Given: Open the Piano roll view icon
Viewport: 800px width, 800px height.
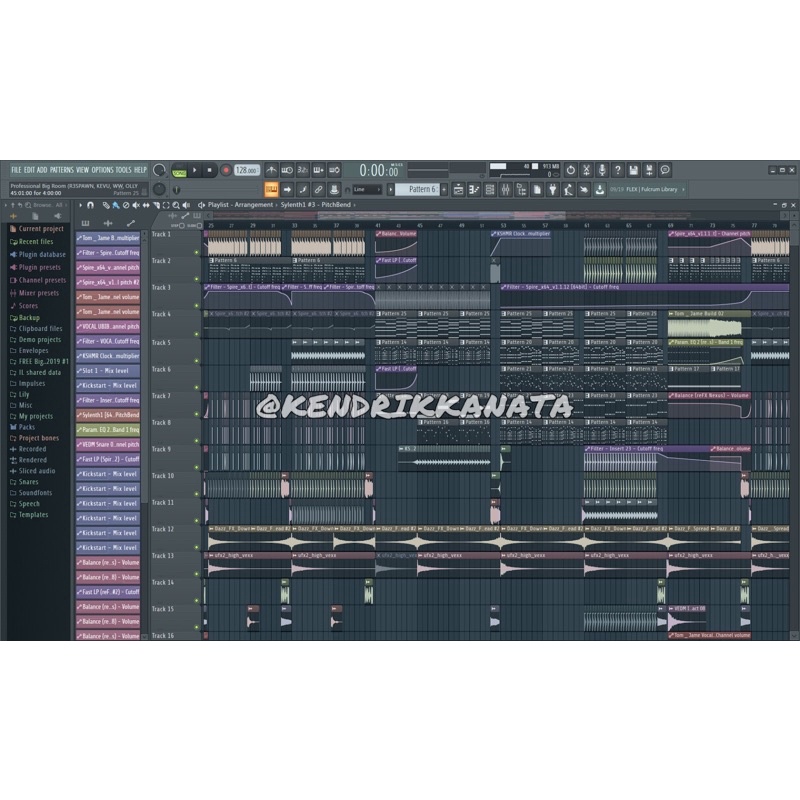Looking at the screenshot, I should click(x=474, y=190).
